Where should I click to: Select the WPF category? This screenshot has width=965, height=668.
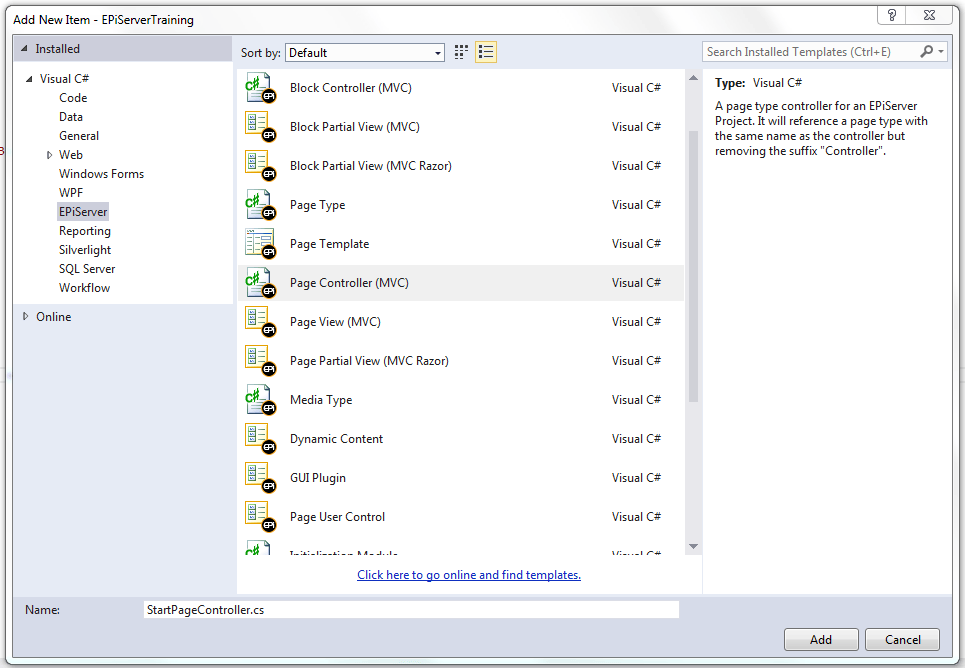coord(71,193)
